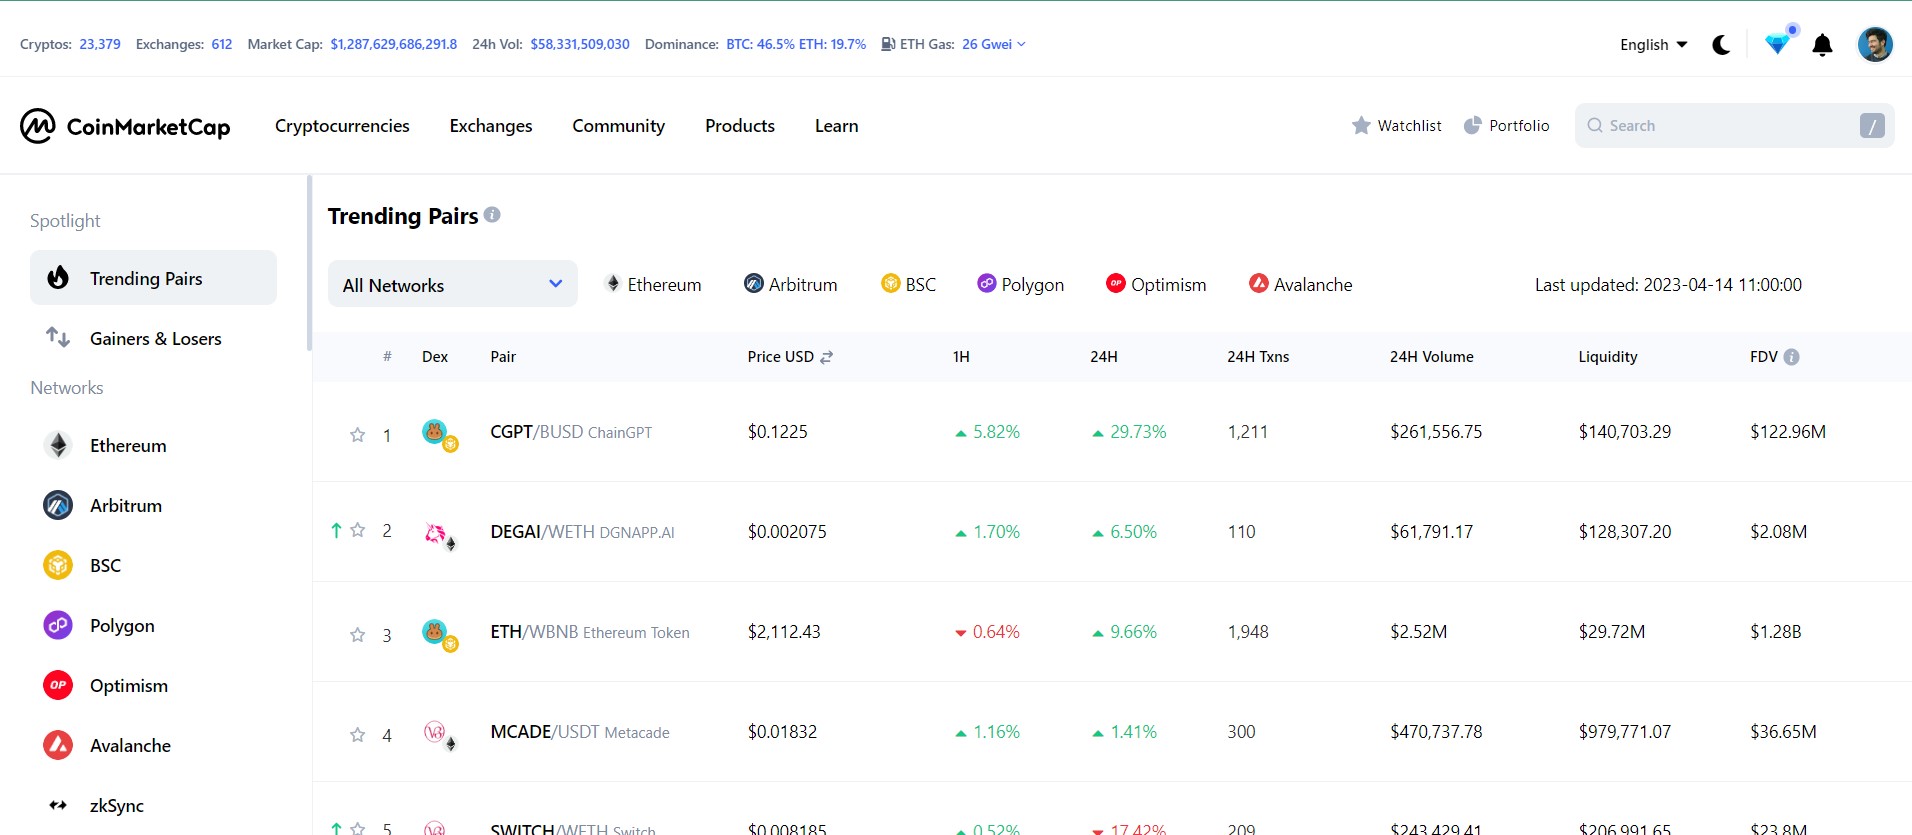Sort by Liquidity column
This screenshot has height=835, width=1912.
pos(1608,357)
